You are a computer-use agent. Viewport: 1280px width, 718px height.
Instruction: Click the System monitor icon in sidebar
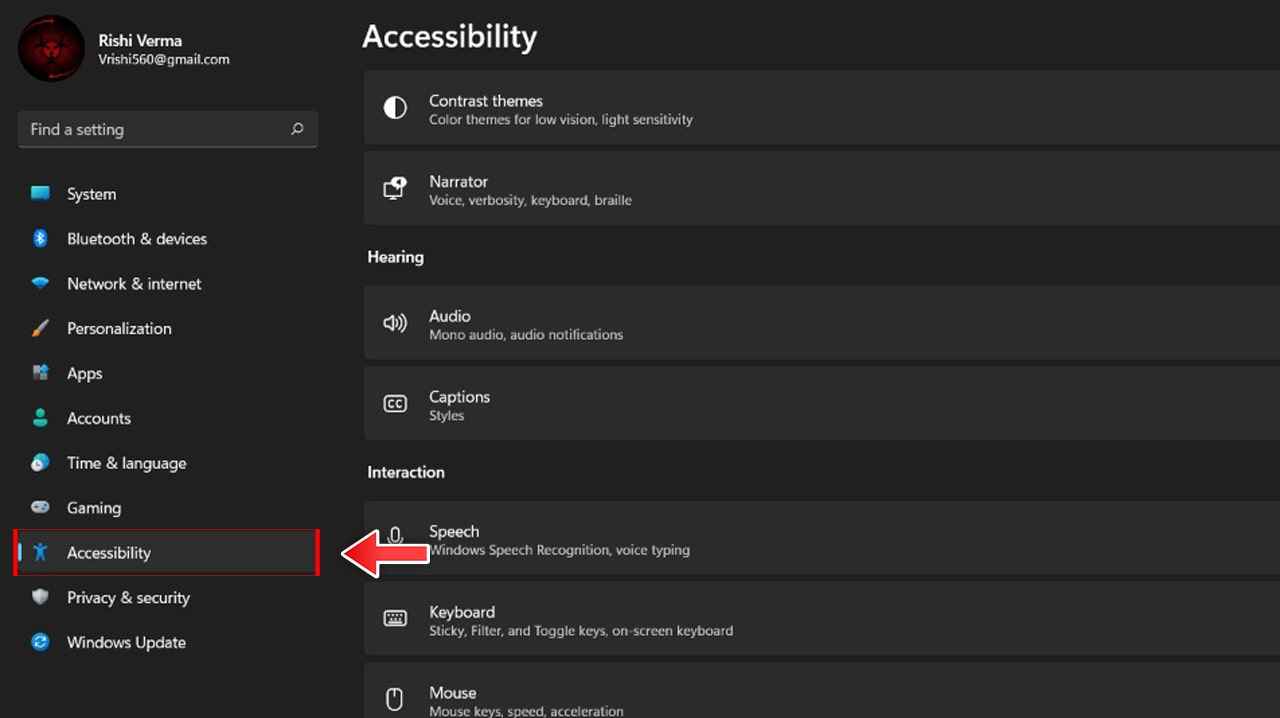[40, 194]
